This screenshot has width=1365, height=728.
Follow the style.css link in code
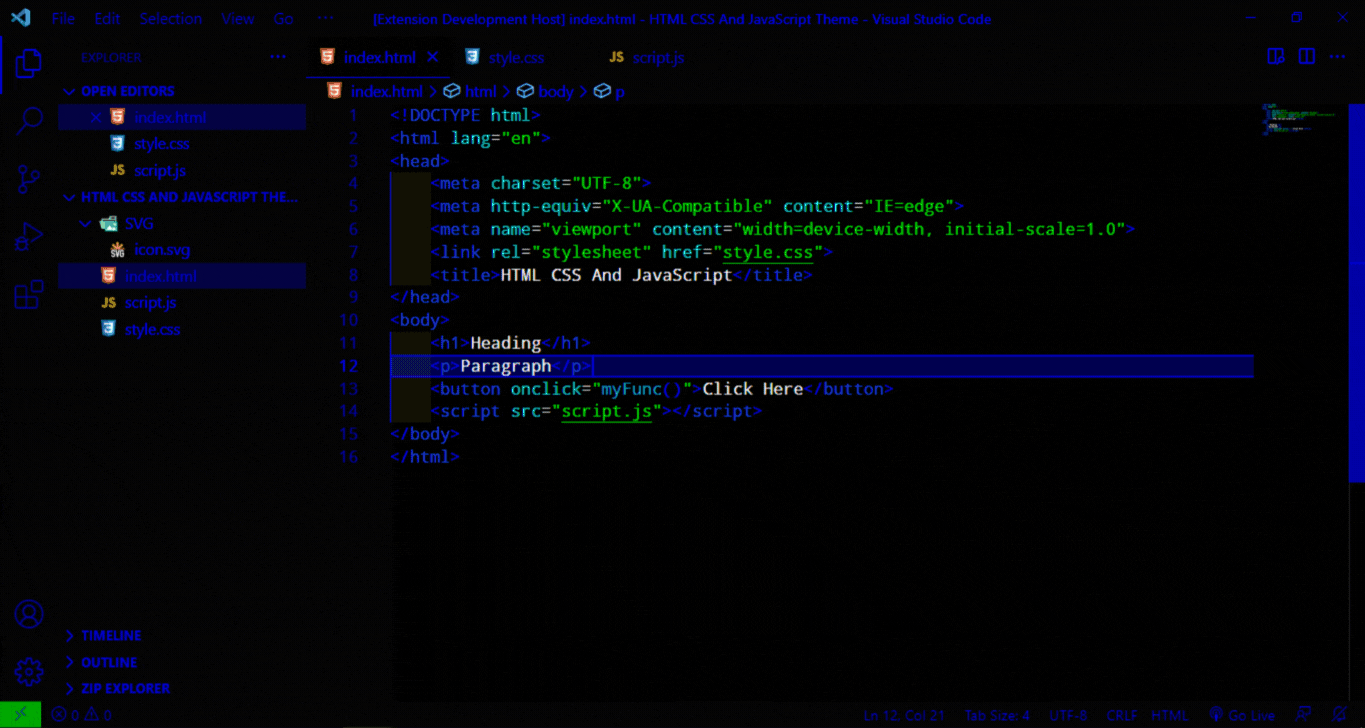(x=768, y=252)
